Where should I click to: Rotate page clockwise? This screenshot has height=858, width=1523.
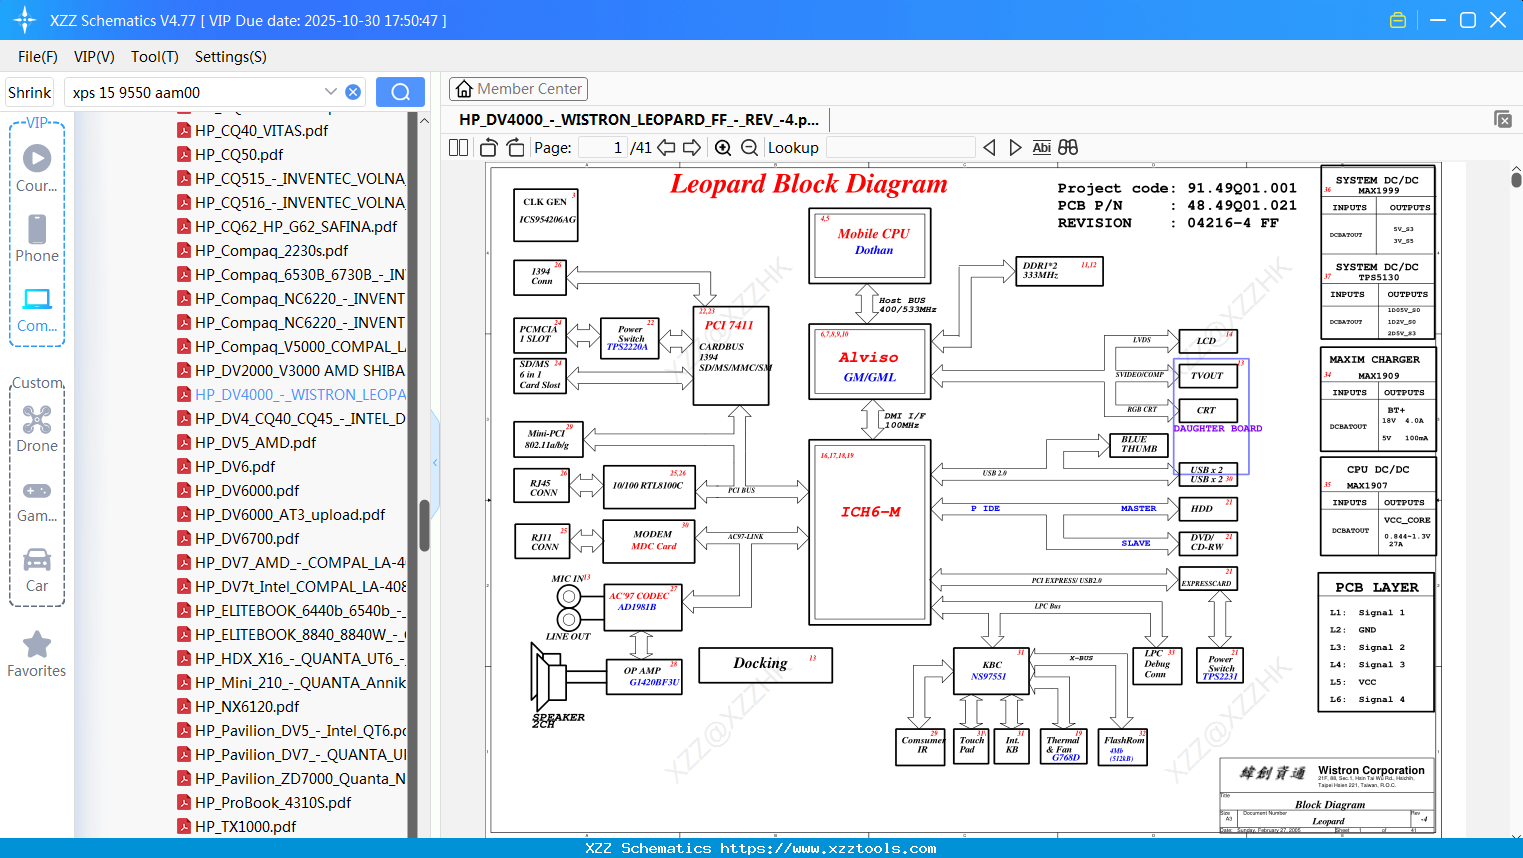click(x=515, y=147)
